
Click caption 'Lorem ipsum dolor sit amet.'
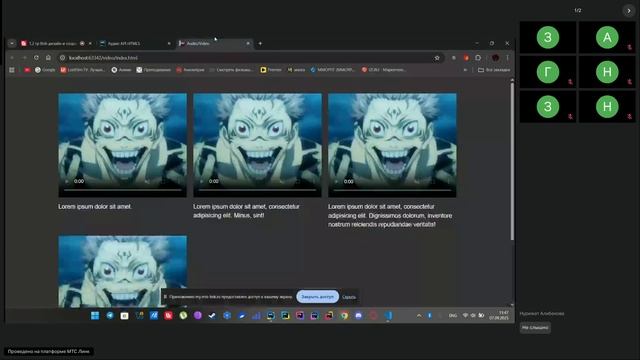[95, 207]
